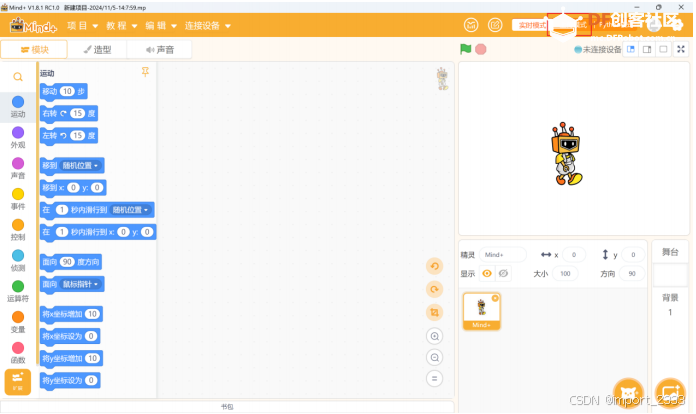Select the 函数 functions category
This screenshot has width=696, height=414.
click(18, 353)
